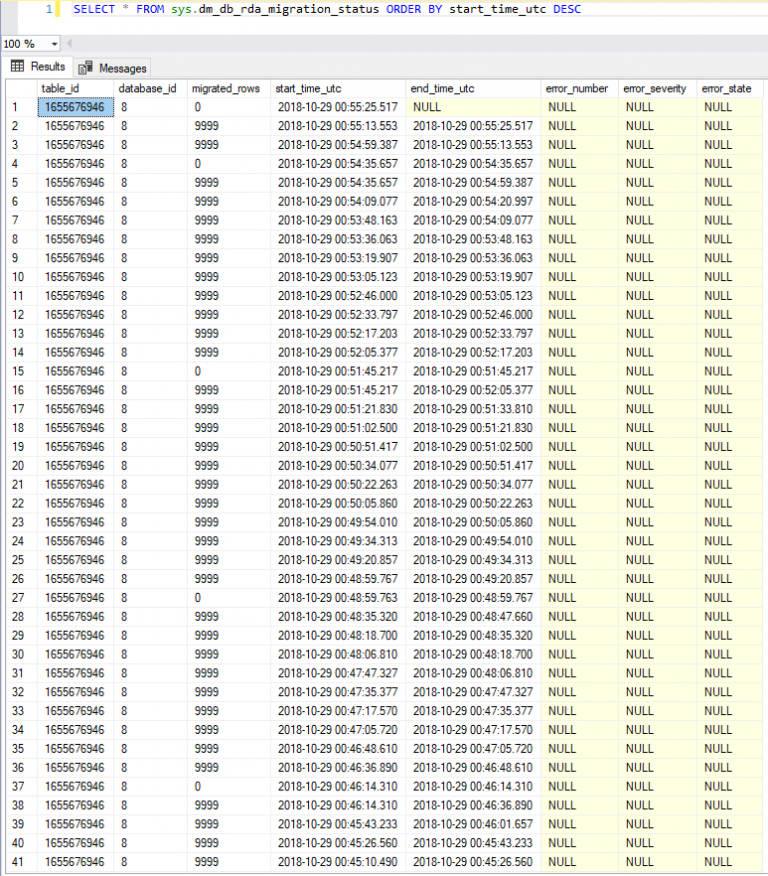Click the start_time_utc cell in row 20
Viewport: 768px width, 876px height.
337,465
